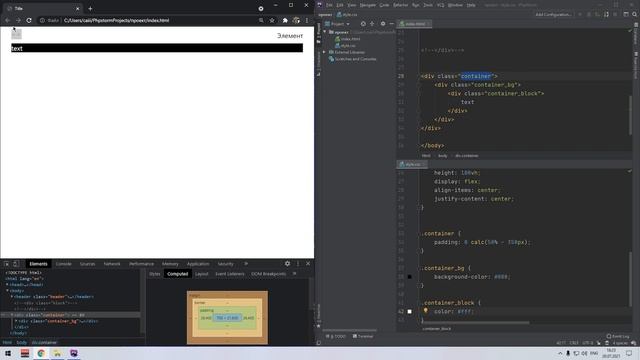Open the Security tab in DevTools
The width and height of the screenshot is (640, 360).
(225, 264)
